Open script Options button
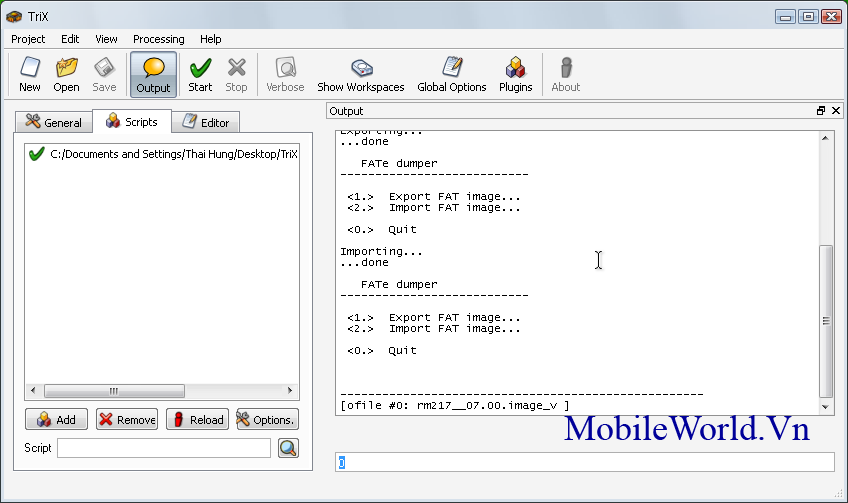The image size is (848, 503). [x=267, y=420]
